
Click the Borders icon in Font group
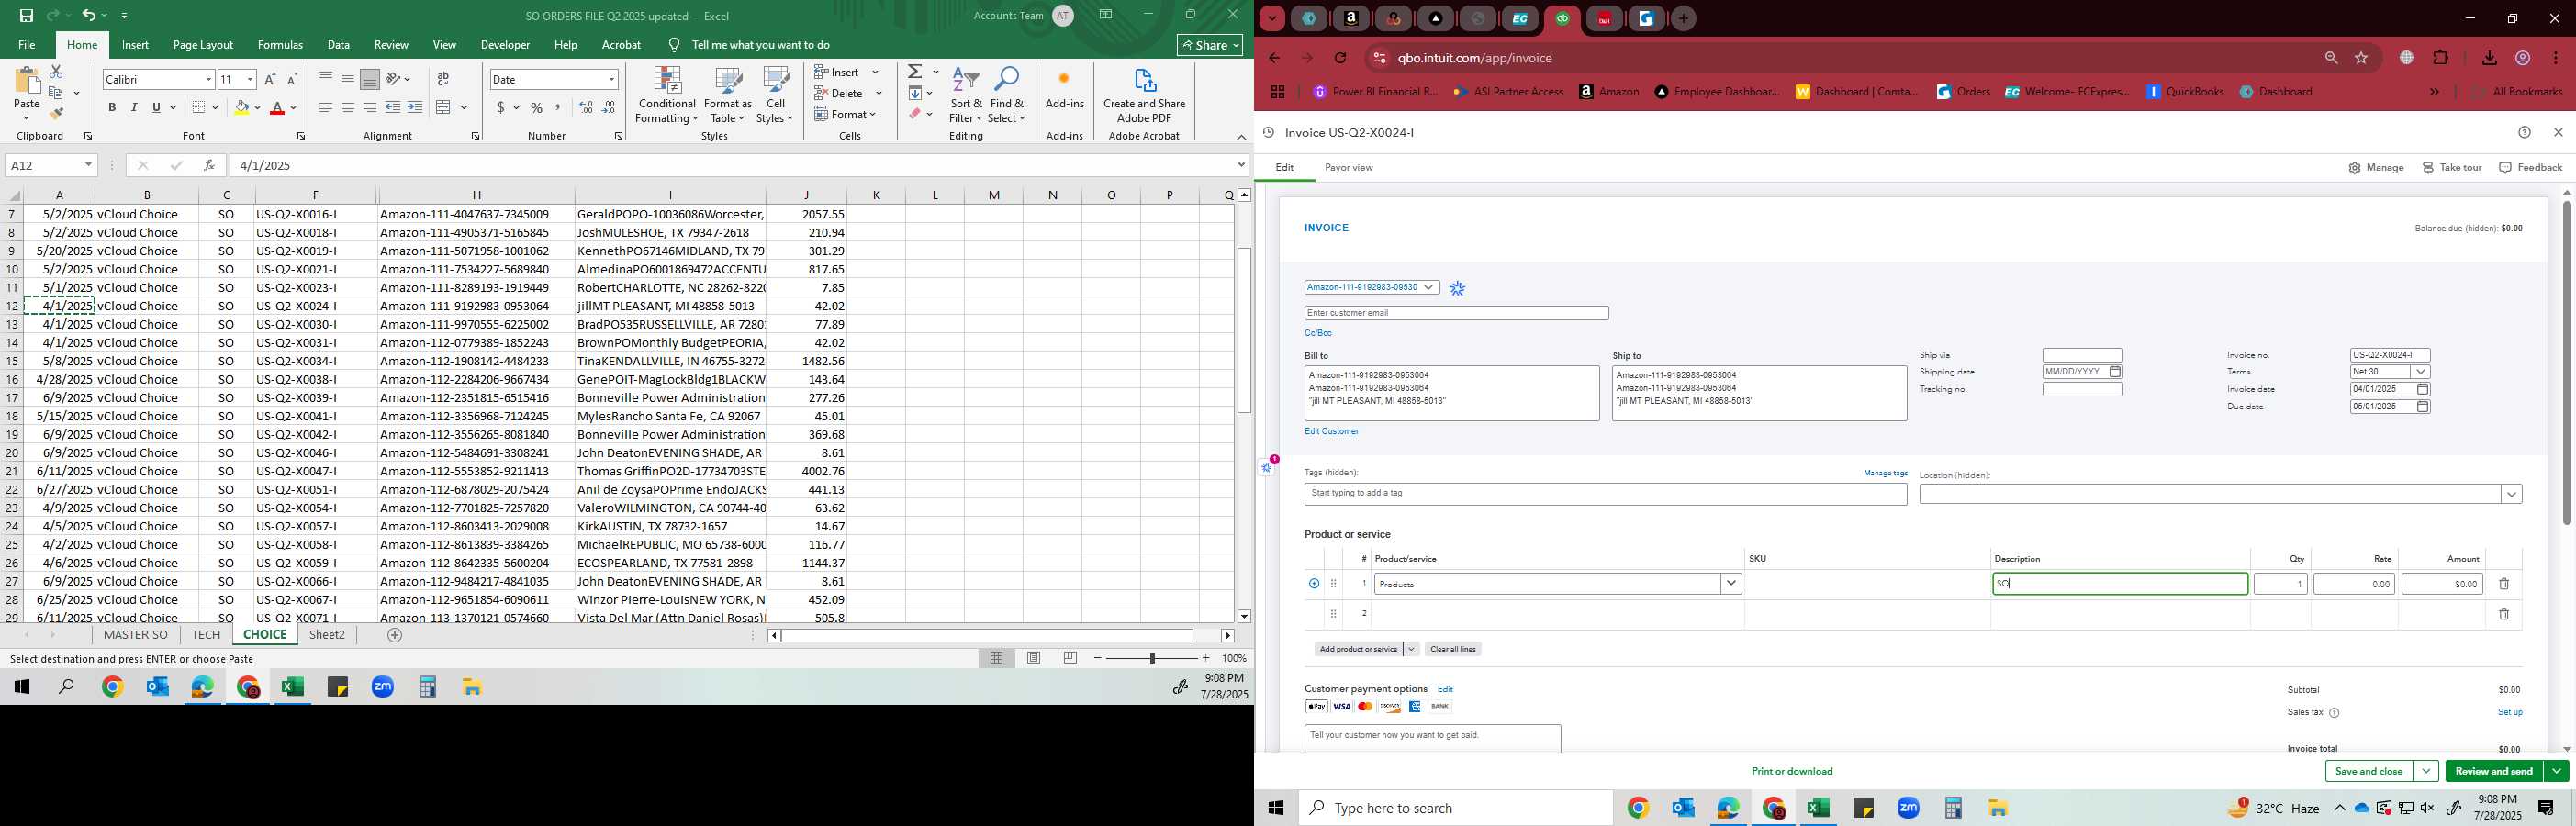point(199,107)
